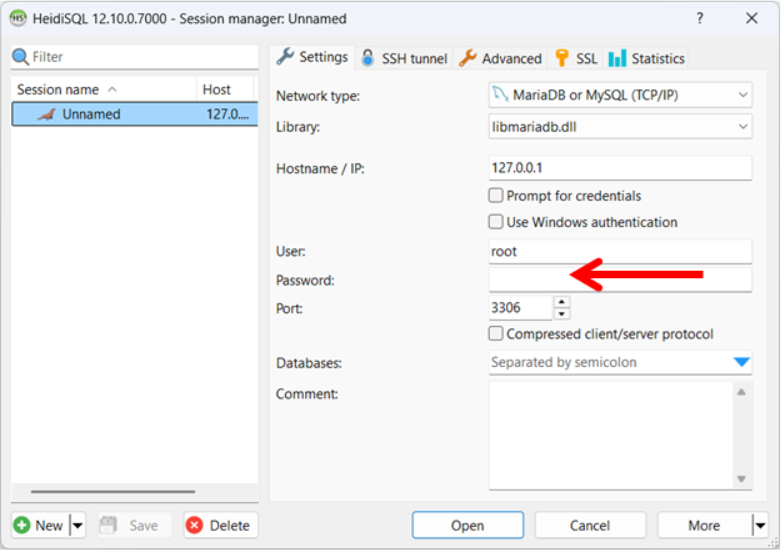This screenshot has width=781, height=550.
Task: Delete the selected session
Action: (220, 525)
